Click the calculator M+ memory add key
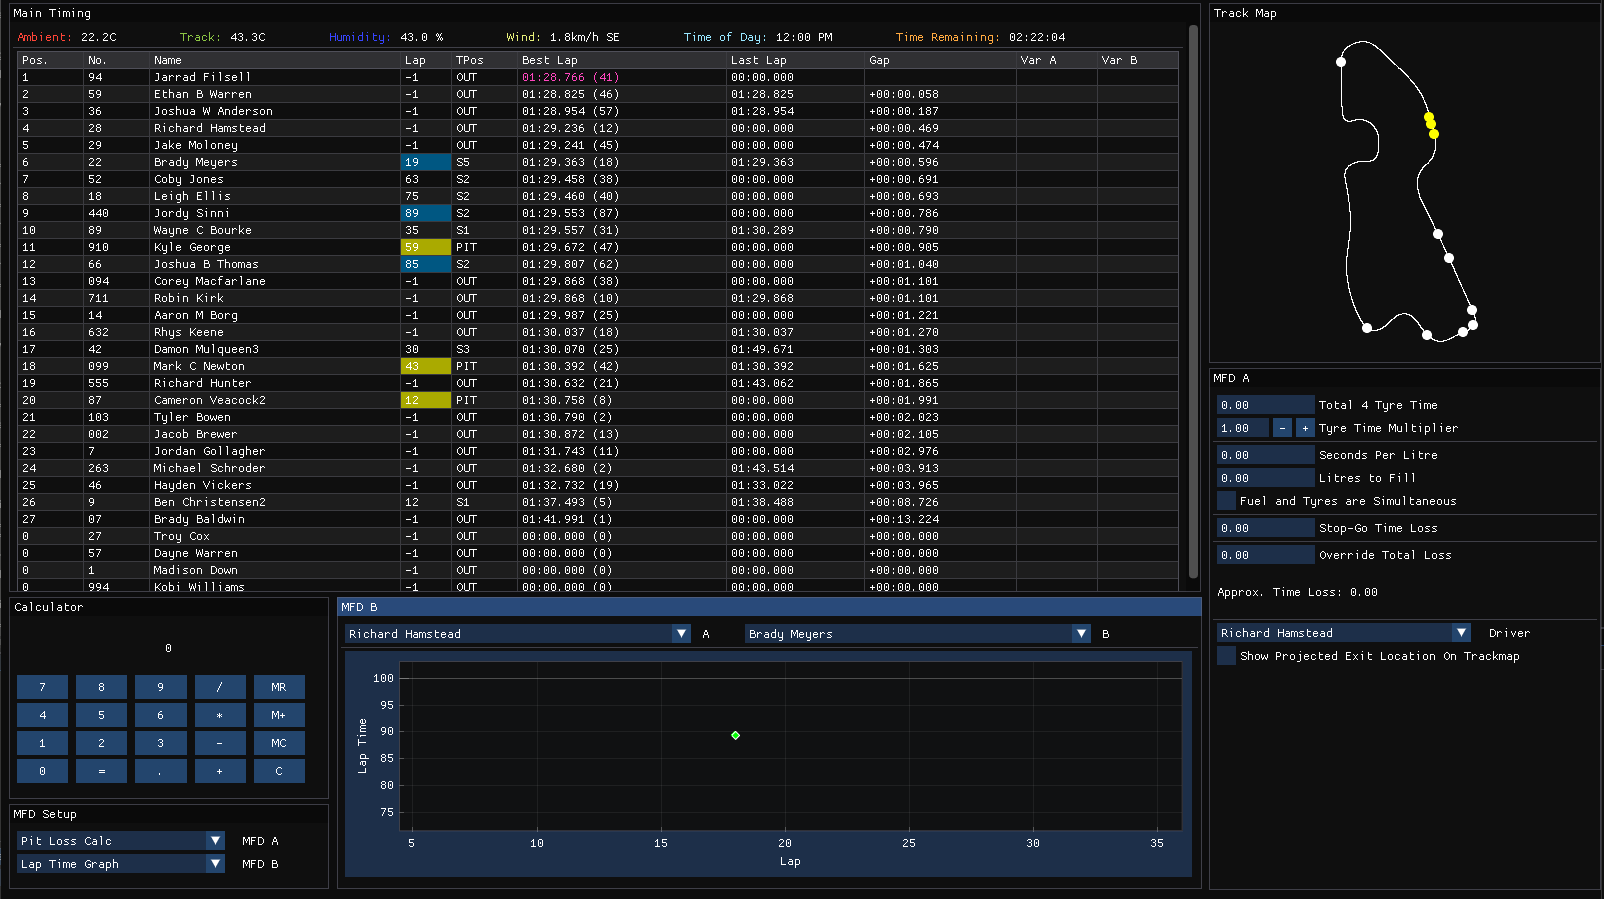The height and width of the screenshot is (899, 1604). pyautogui.click(x=278, y=715)
